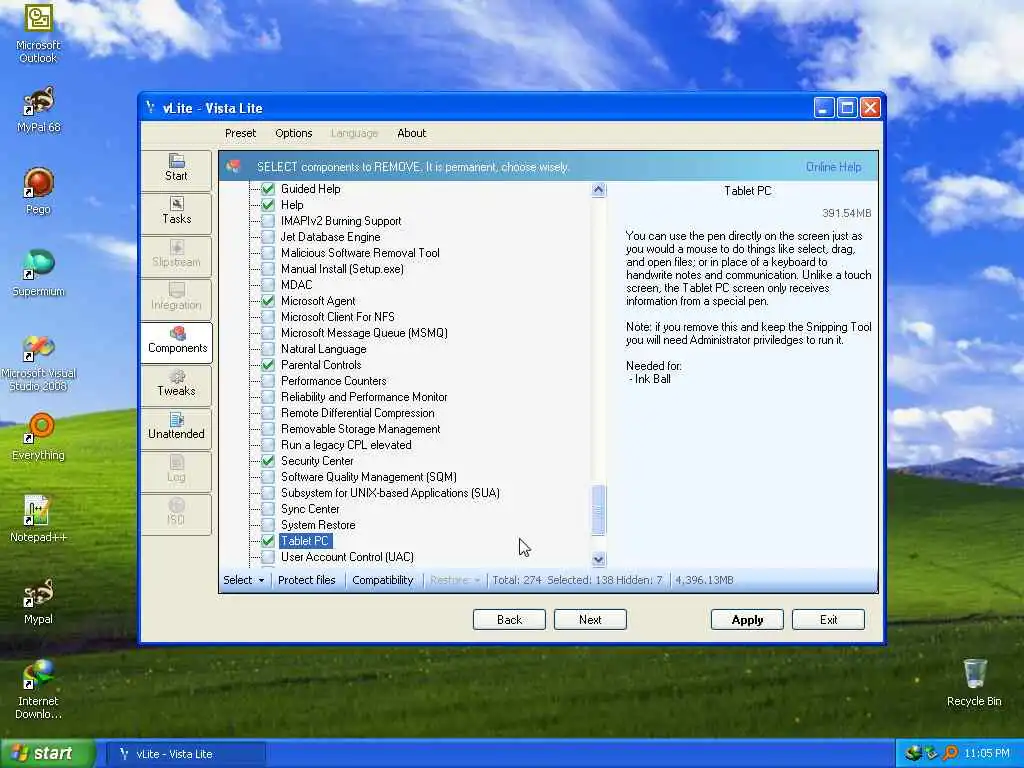Open the Options menu
Image resolution: width=1024 pixels, height=768 pixels.
coord(293,133)
